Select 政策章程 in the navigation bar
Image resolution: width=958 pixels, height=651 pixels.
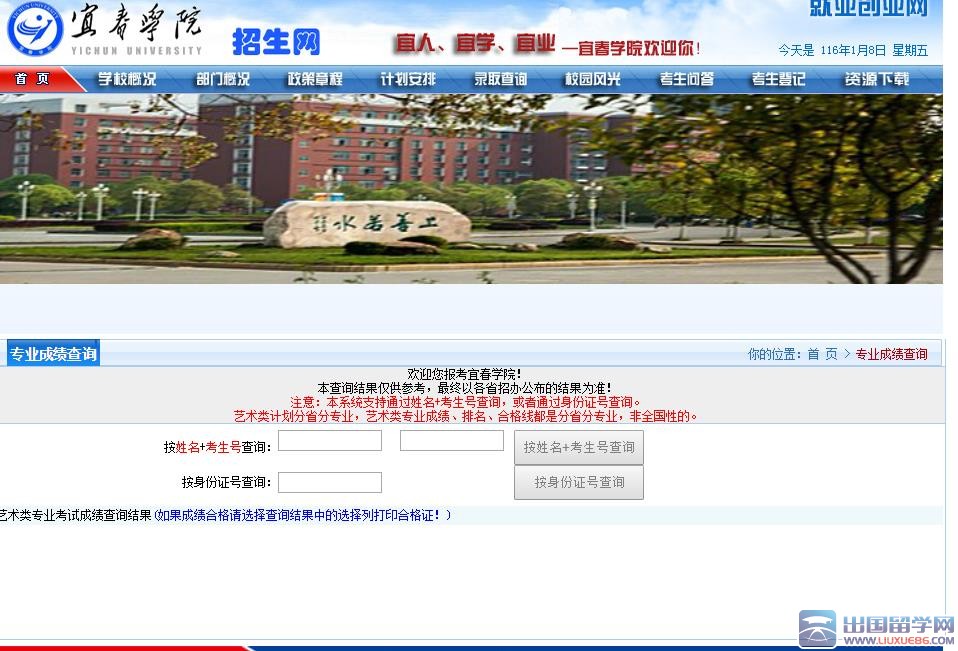pyautogui.click(x=315, y=79)
